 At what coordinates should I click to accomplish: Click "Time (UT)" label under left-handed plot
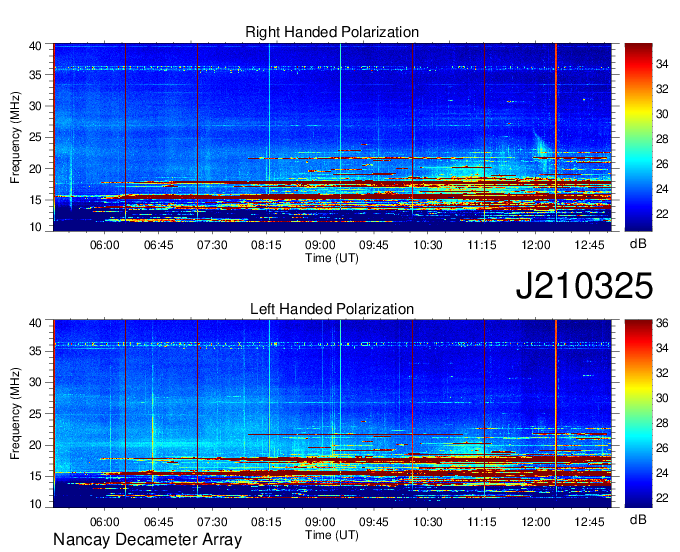[332, 535]
